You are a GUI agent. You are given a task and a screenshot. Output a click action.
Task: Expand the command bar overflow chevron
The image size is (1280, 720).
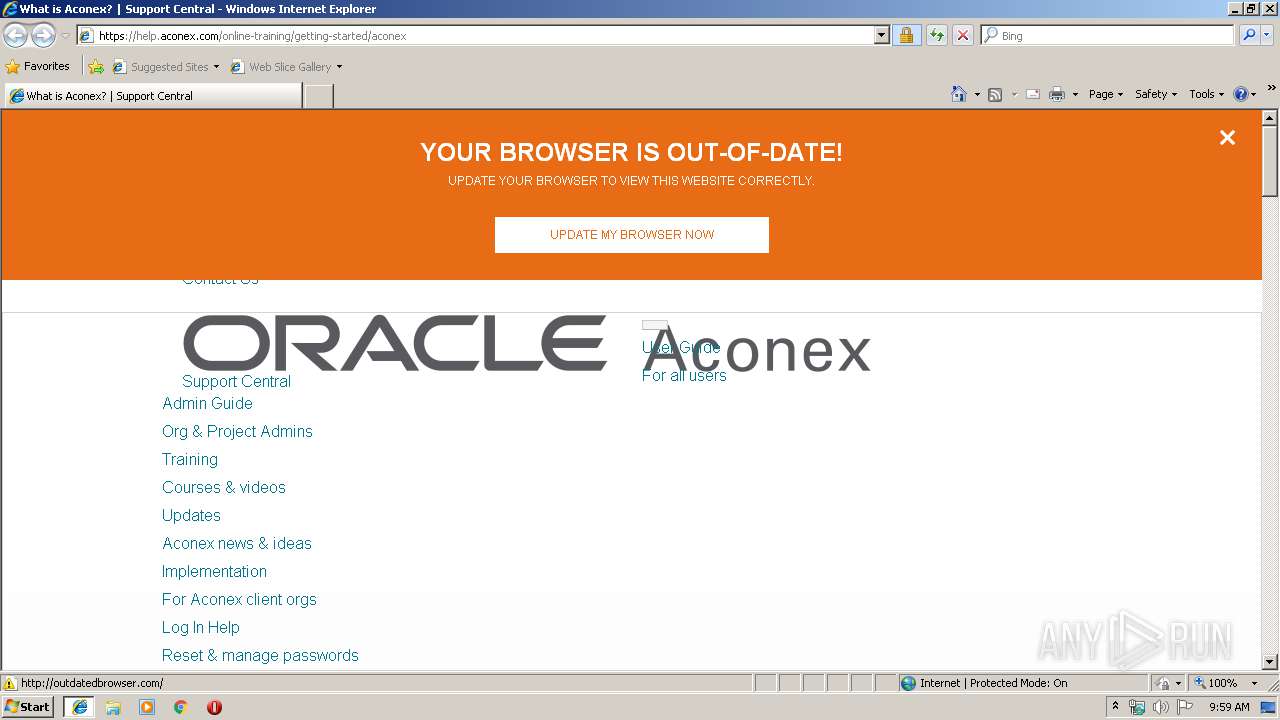(x=1271, y=88)
